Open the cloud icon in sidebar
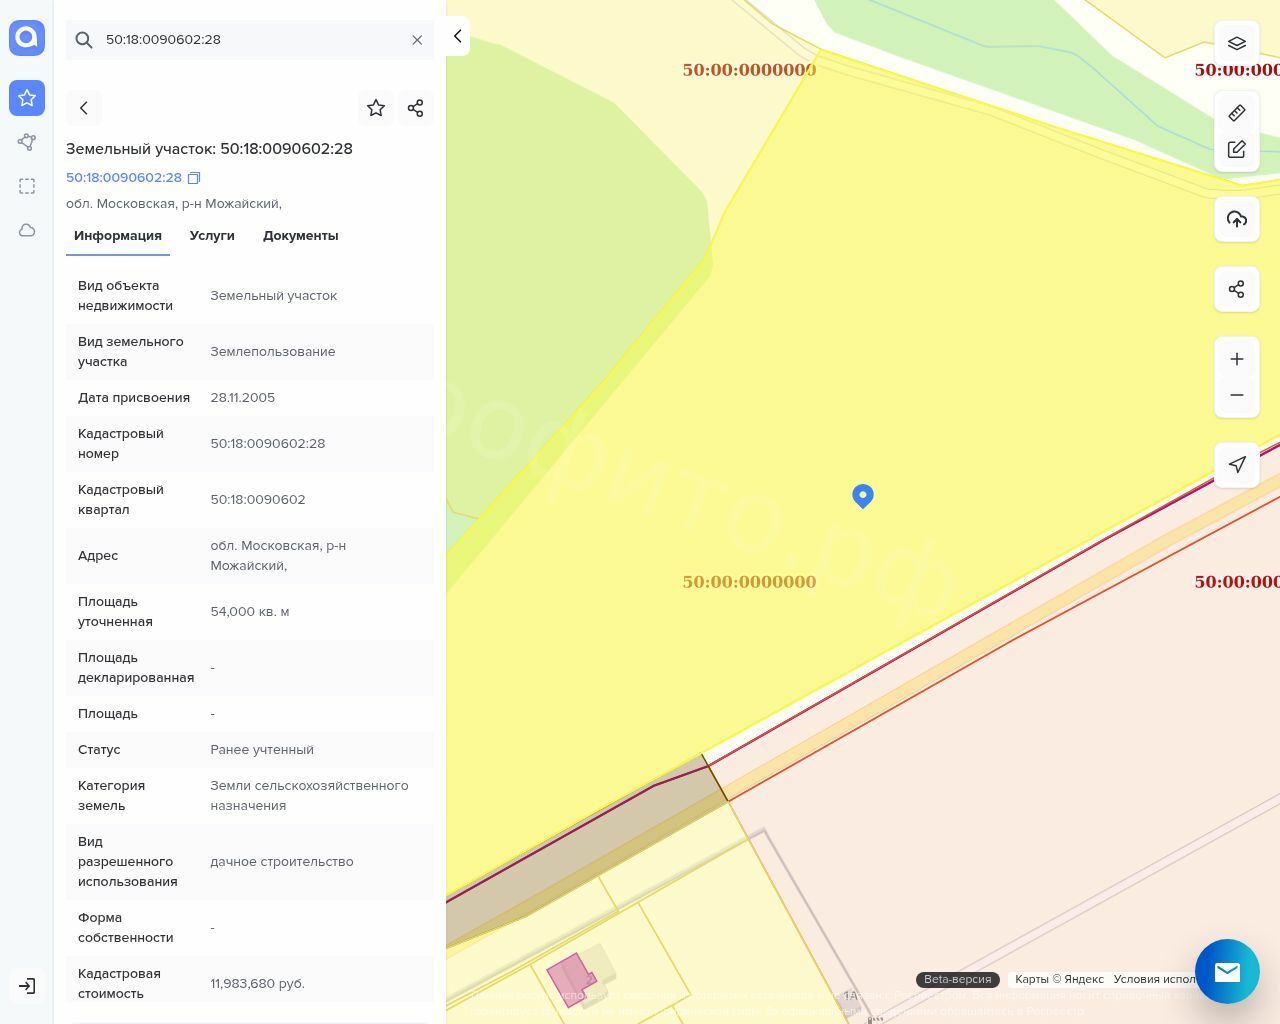 point(27,230)
